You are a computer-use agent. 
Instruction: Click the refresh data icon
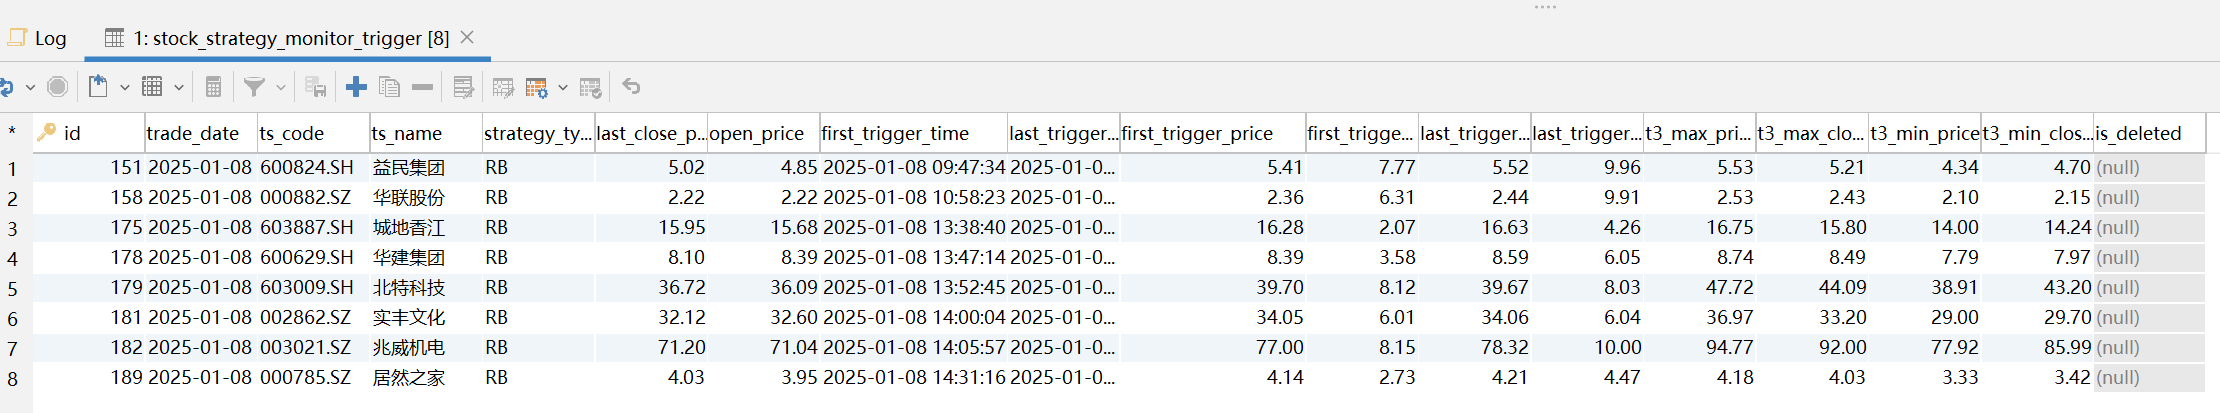point(6,87)
